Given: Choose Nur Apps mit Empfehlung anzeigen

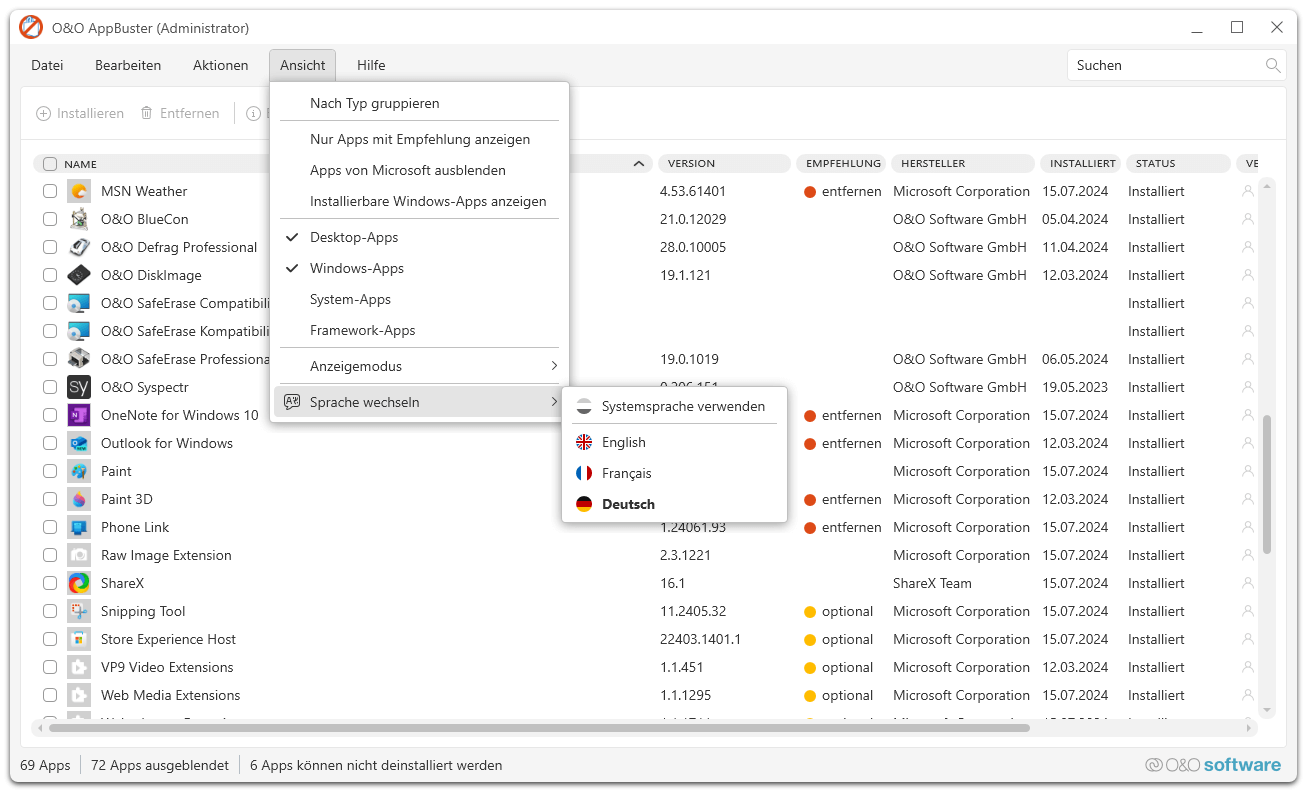Looking at the screenshot, I should (x=418, y=139).
